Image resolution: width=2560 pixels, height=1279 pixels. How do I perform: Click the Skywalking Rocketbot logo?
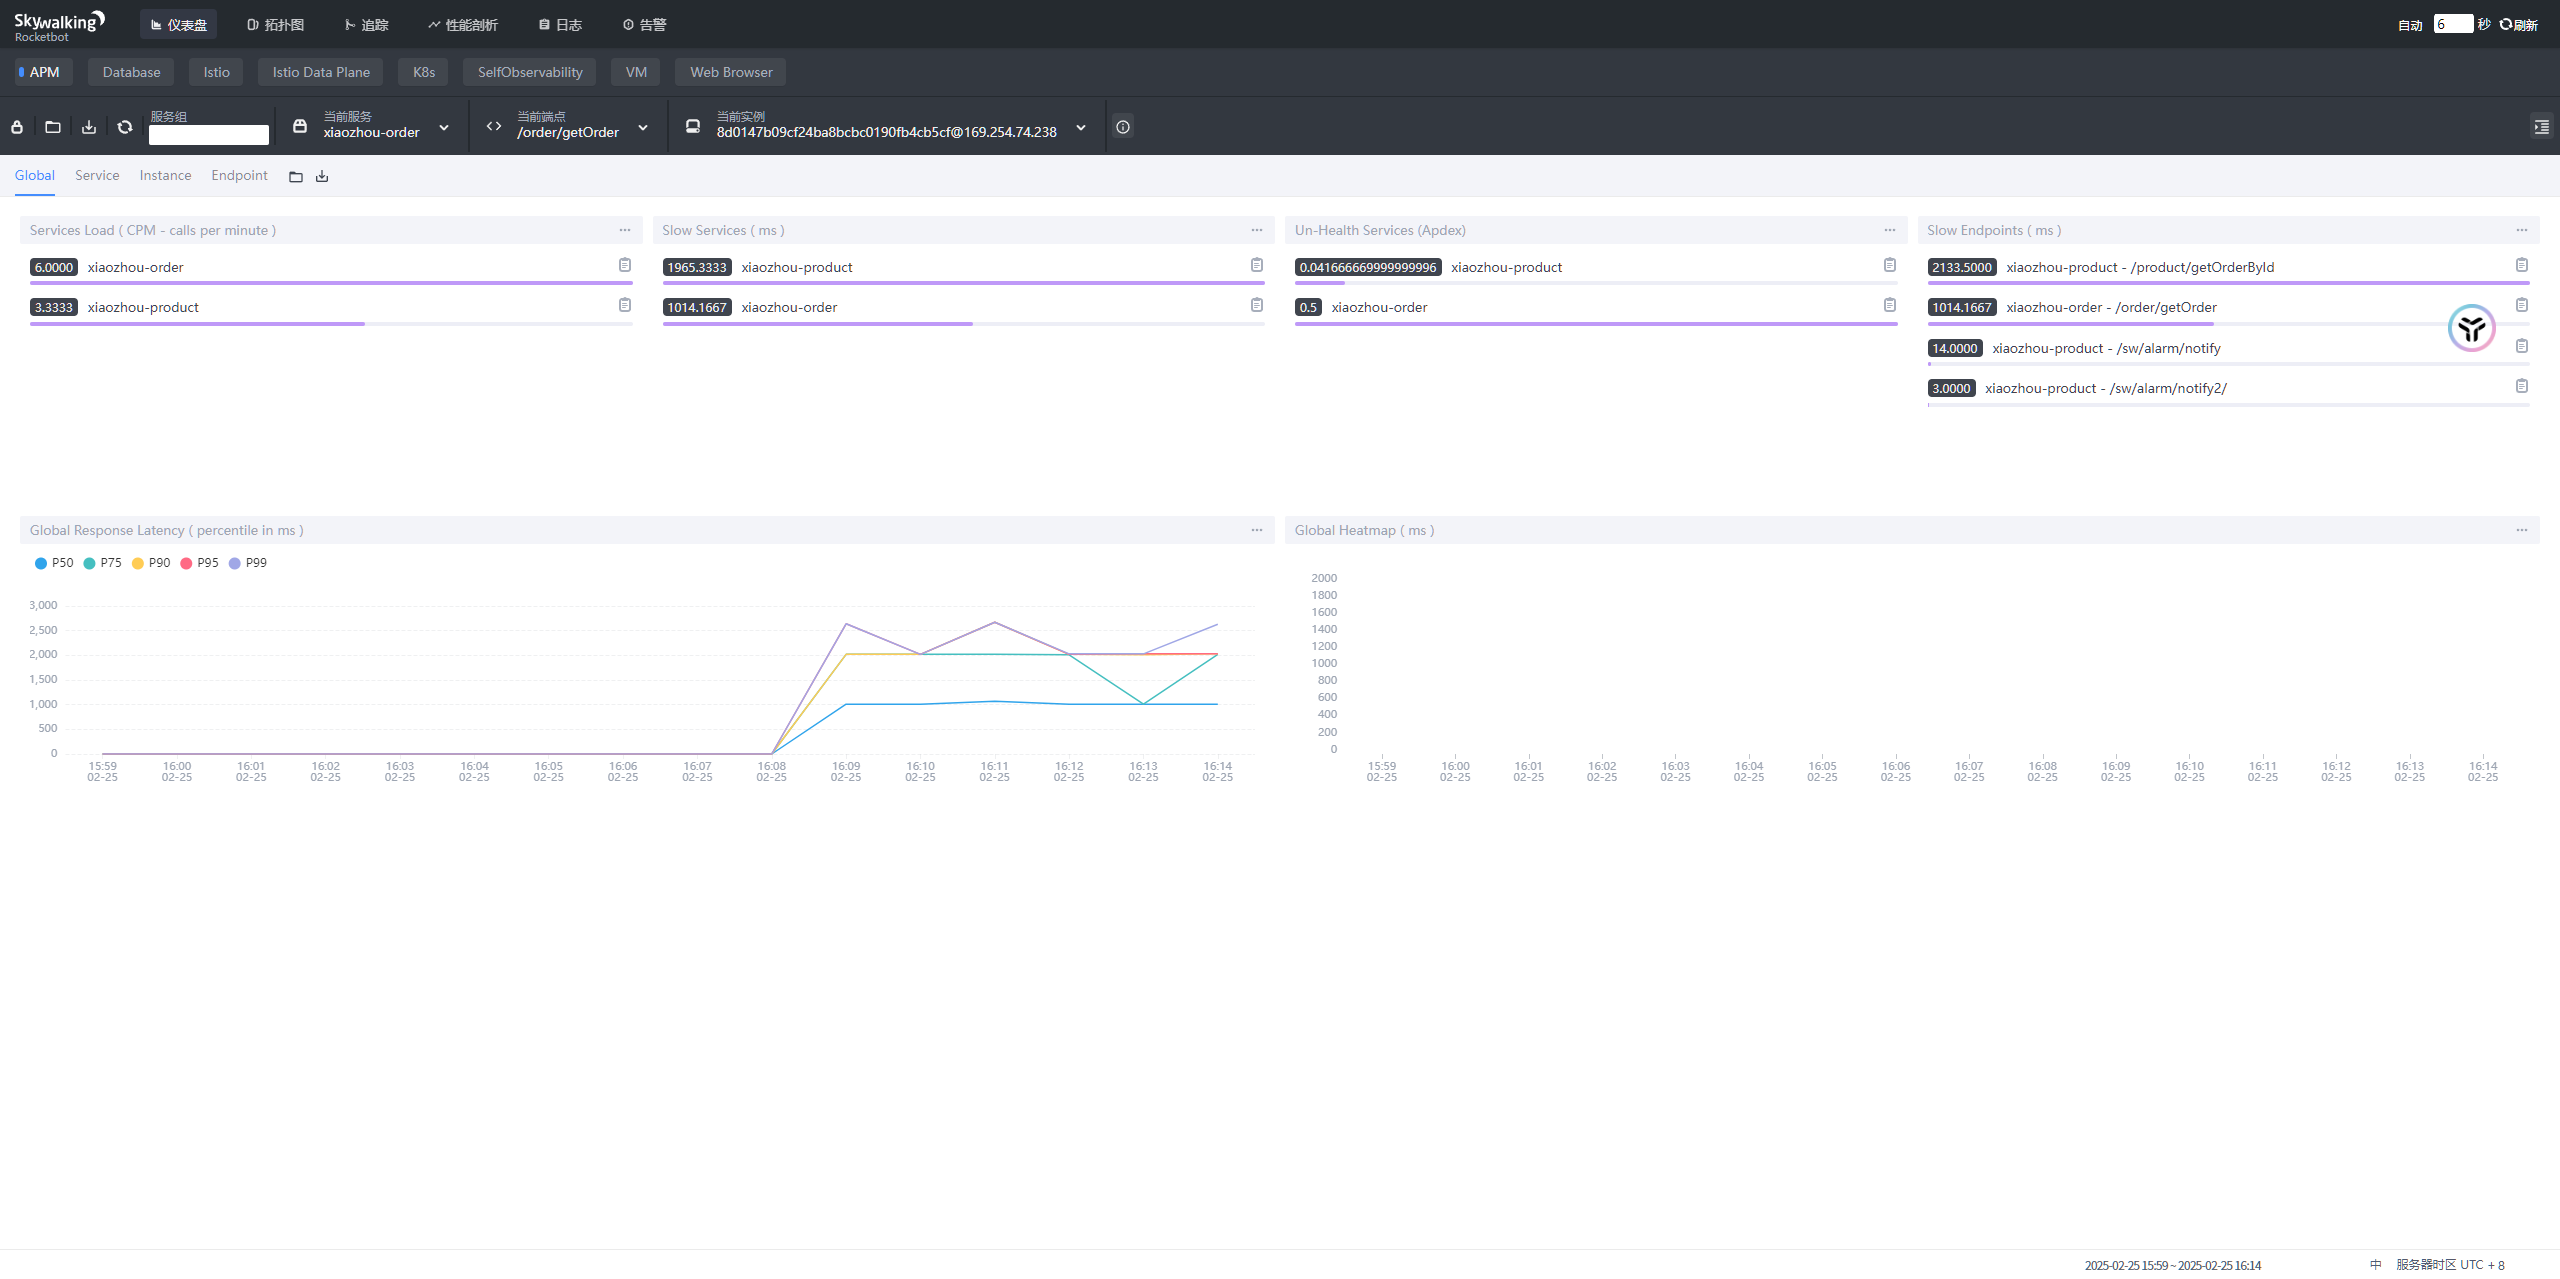(59, 26)
